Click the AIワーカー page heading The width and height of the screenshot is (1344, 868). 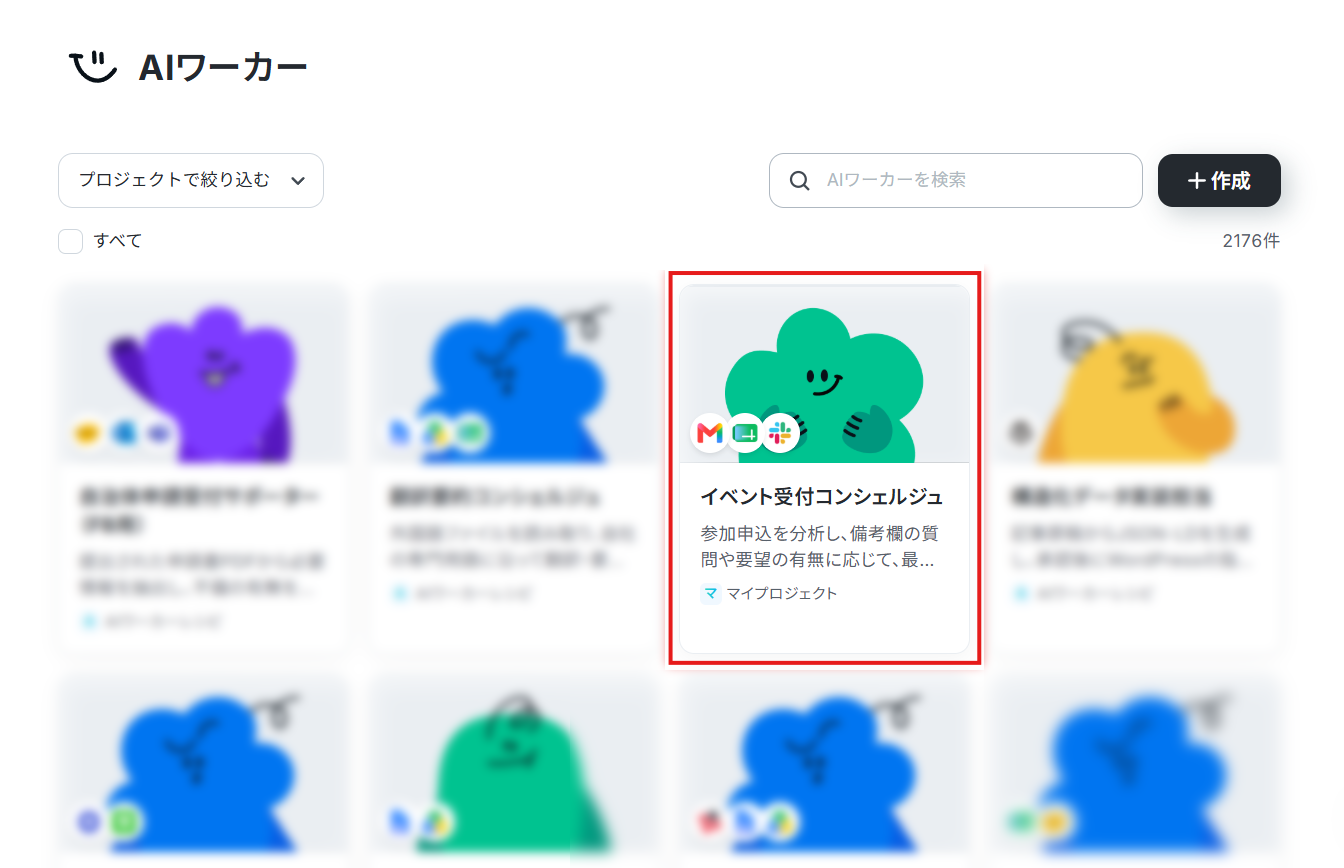click(x=223, y=68)
